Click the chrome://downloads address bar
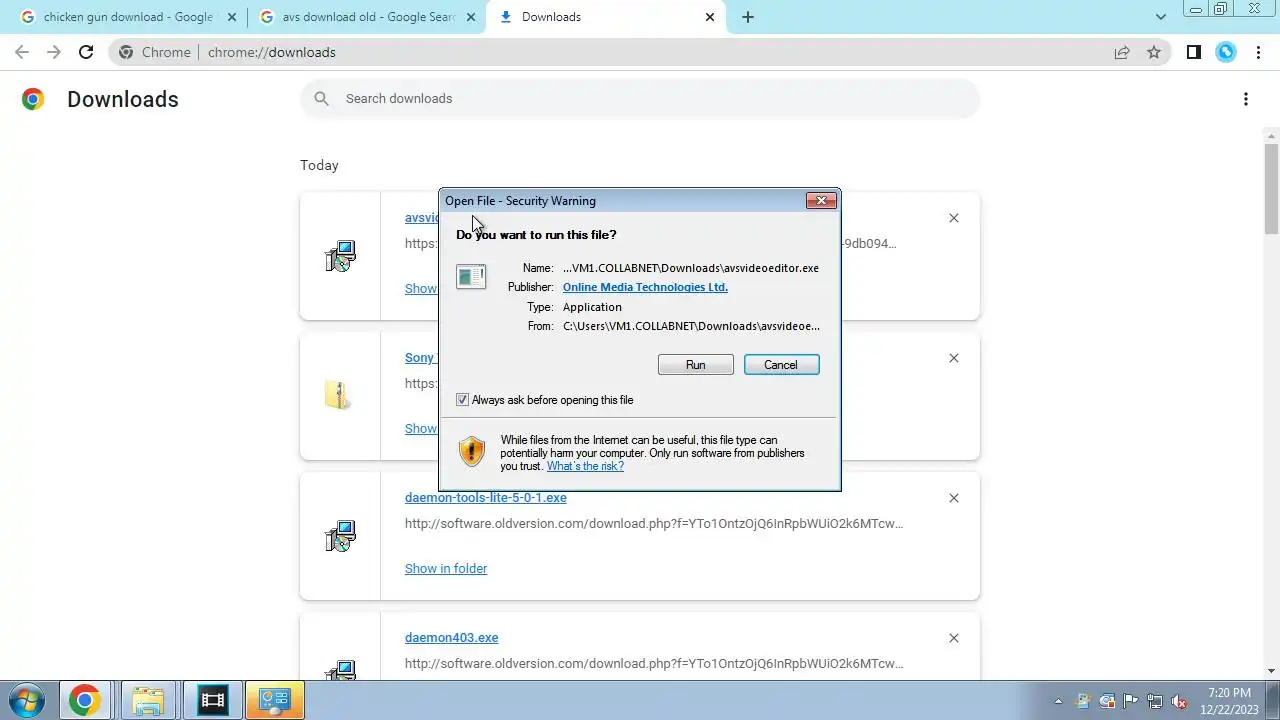This screenshot has width=1280, height=720. pos(640,52)
